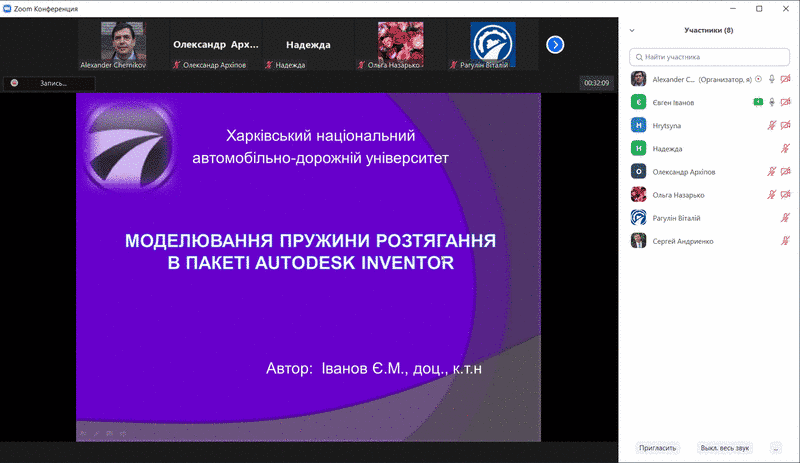Click the Zoom Конференция title bar icon
The width and height of the screenshot is (800, 463).
7,9
